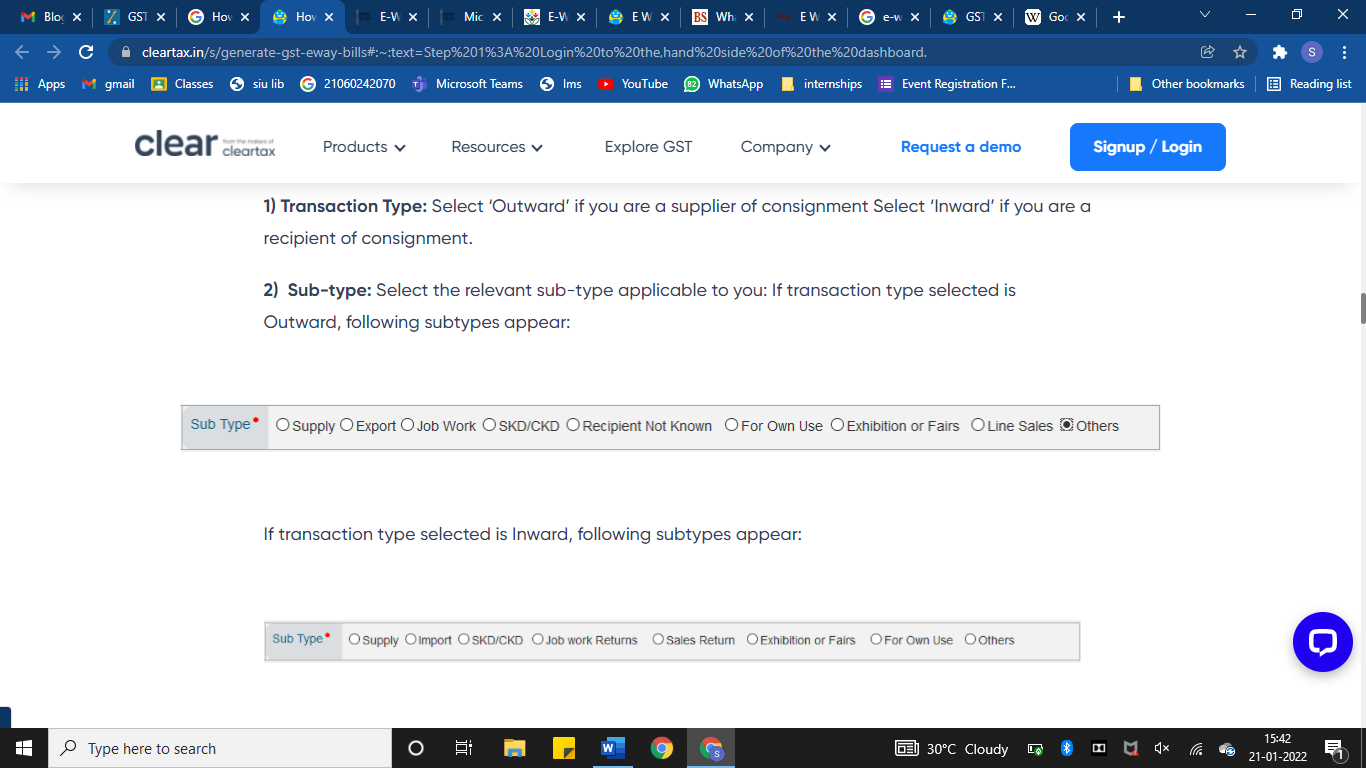1366x768 pixels.
Task: Click the taskbar clock showing 15:42
Action: pyautogui.click(x=1277, y=748)
